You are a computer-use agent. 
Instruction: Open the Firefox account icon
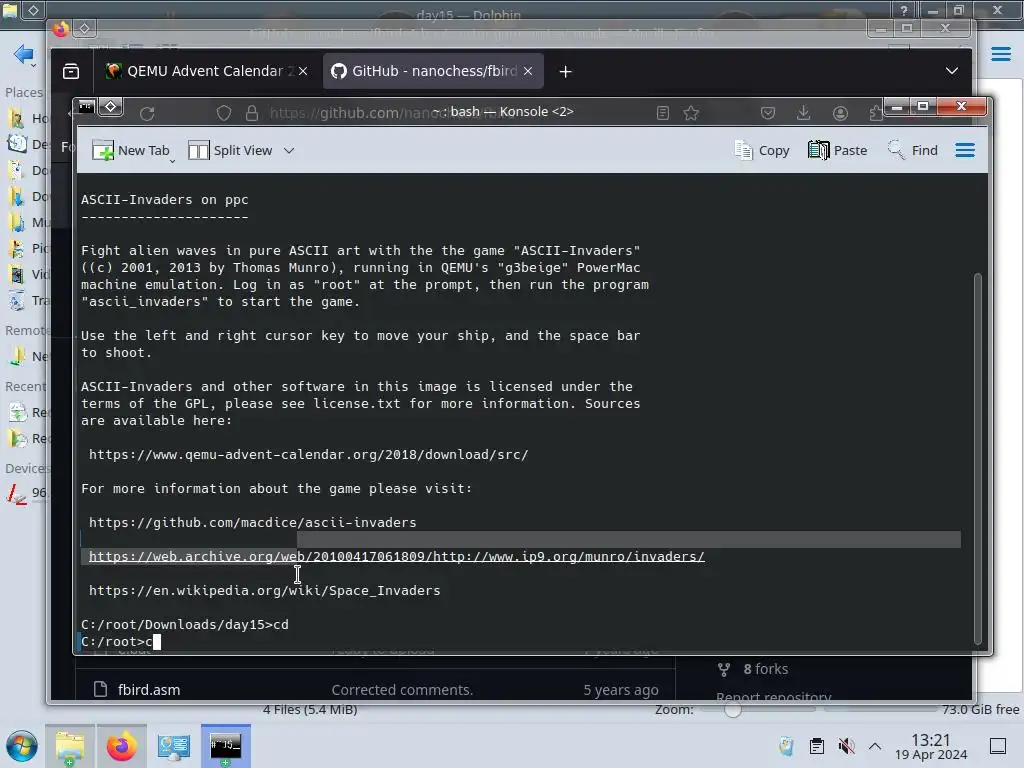[x=840, y=114]
